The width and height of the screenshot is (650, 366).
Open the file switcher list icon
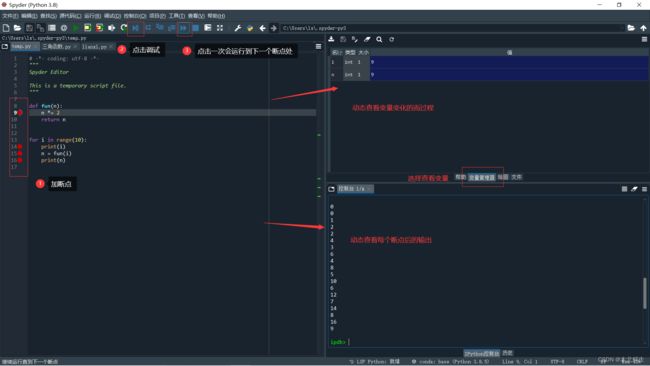52,28
